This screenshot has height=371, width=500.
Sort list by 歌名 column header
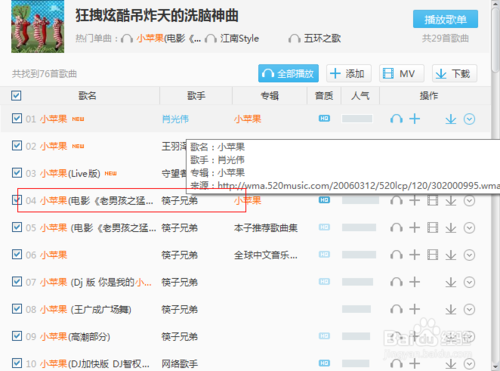coord(87,96)
